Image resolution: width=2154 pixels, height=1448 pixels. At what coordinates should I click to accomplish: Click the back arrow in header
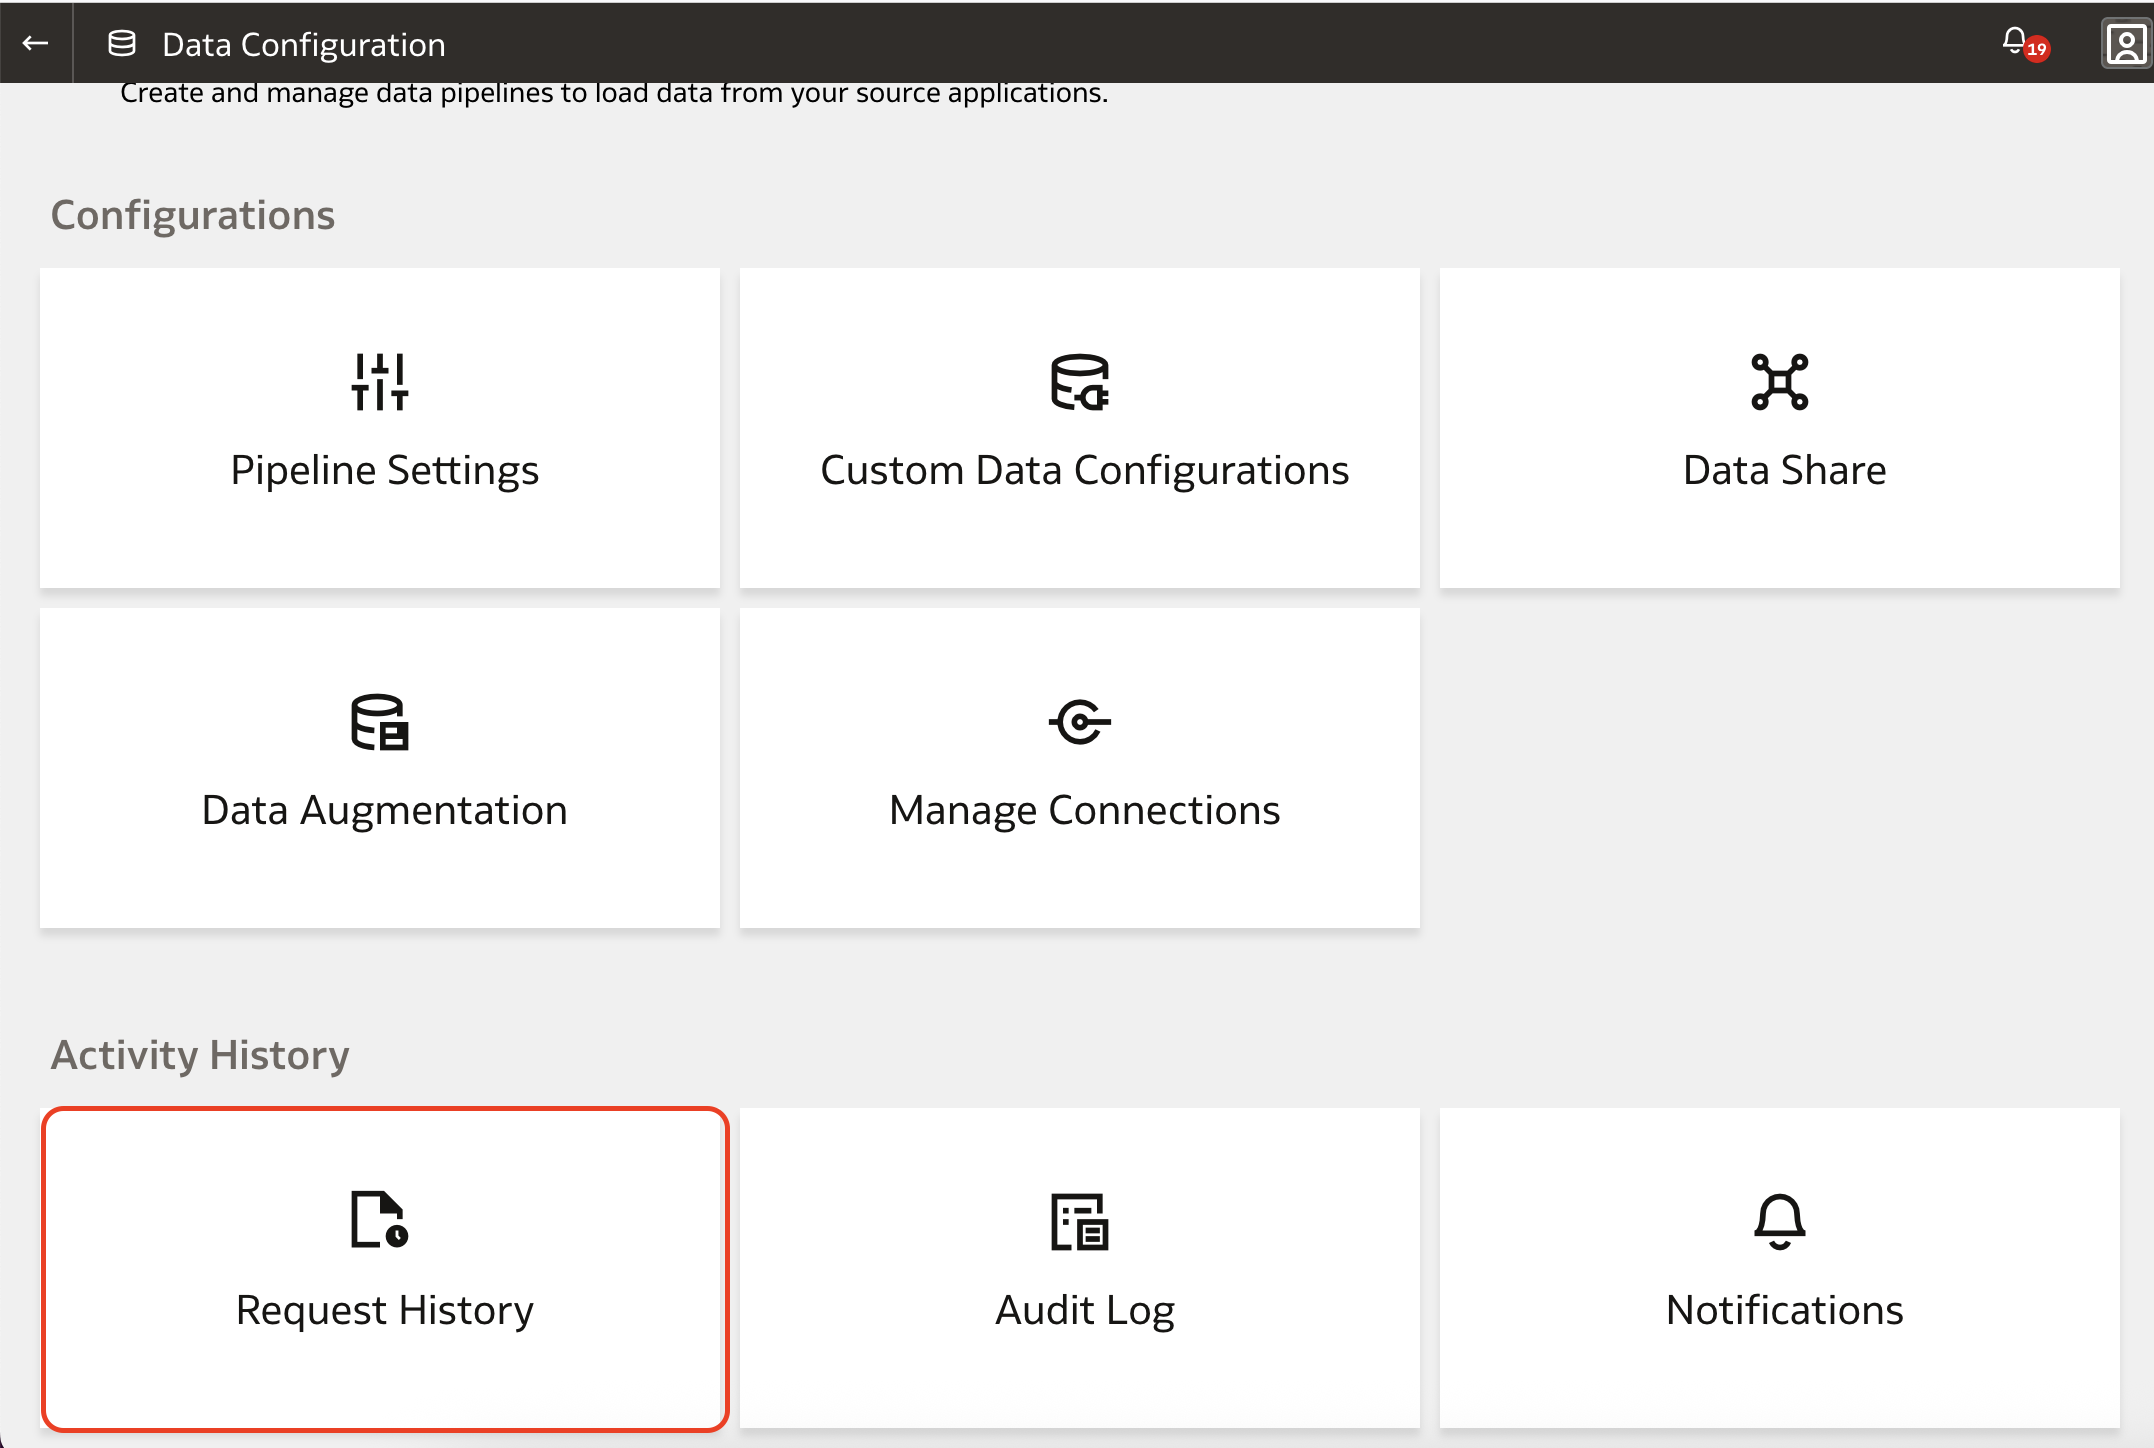pyautogui.click(x=36, y=43)
